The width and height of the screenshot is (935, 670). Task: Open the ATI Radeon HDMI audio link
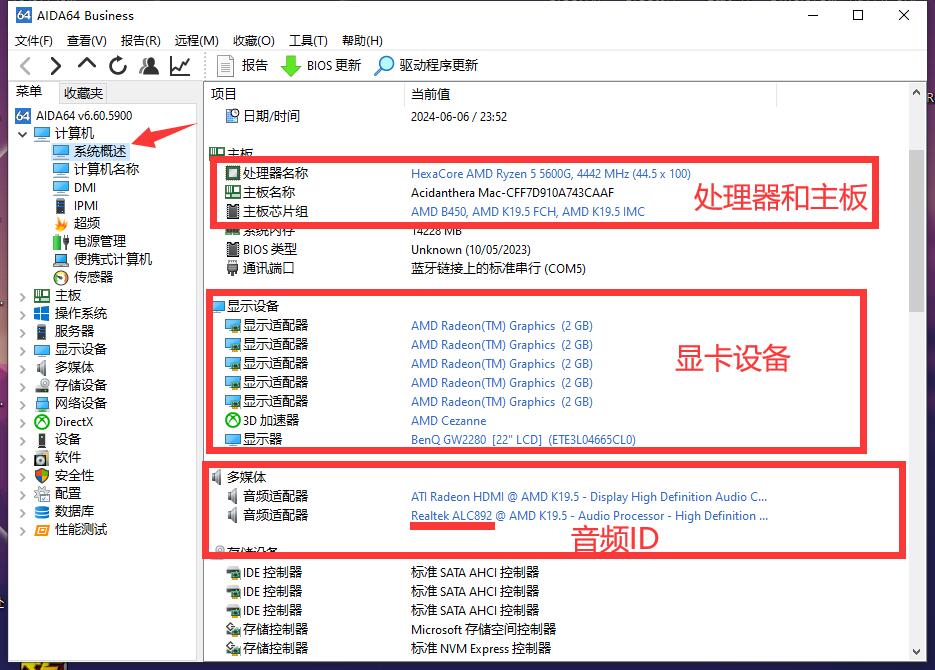tap(589, 497)
